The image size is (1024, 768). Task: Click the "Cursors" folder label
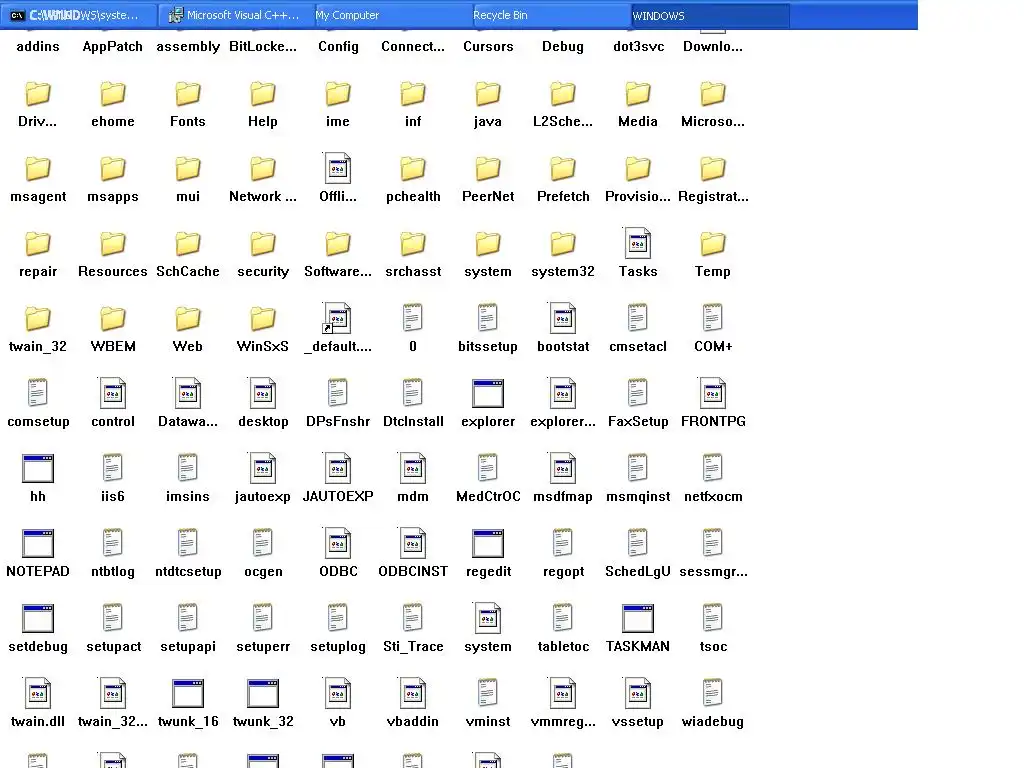click(488, 46)
